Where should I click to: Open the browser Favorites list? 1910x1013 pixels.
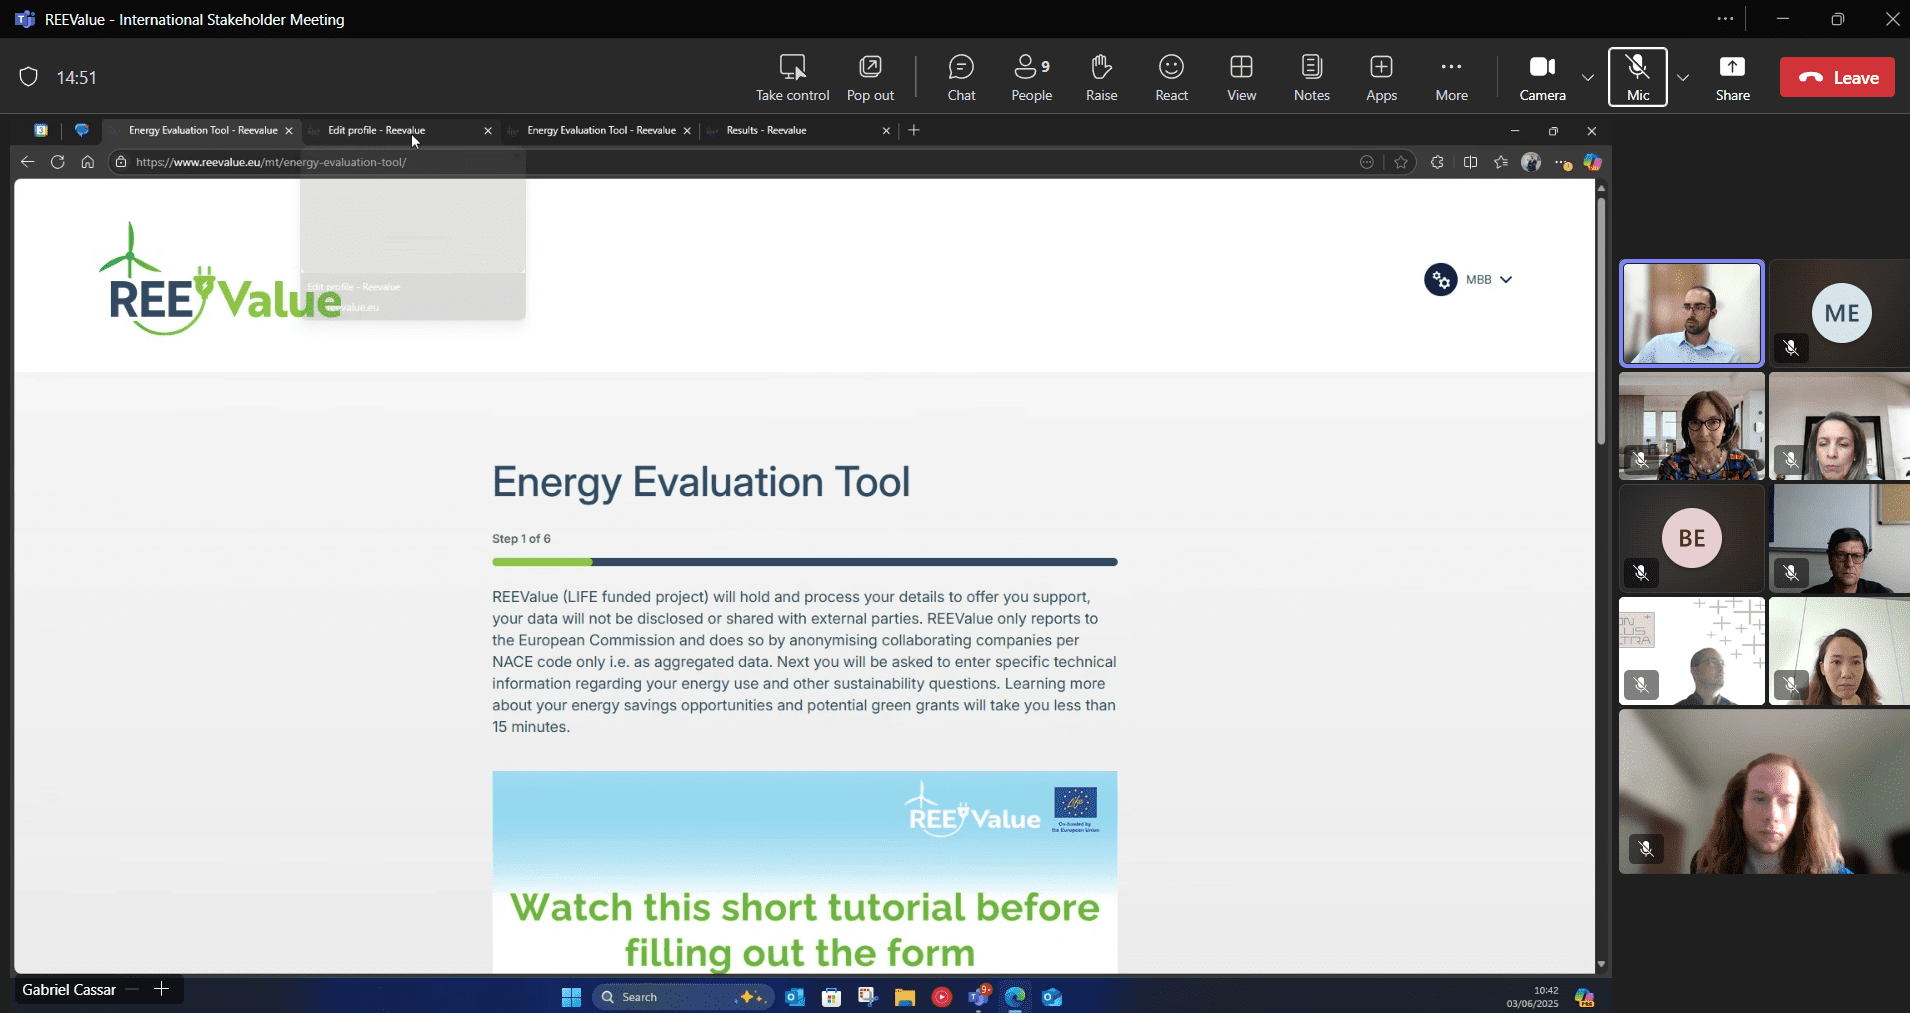(x=1501, y=162)
